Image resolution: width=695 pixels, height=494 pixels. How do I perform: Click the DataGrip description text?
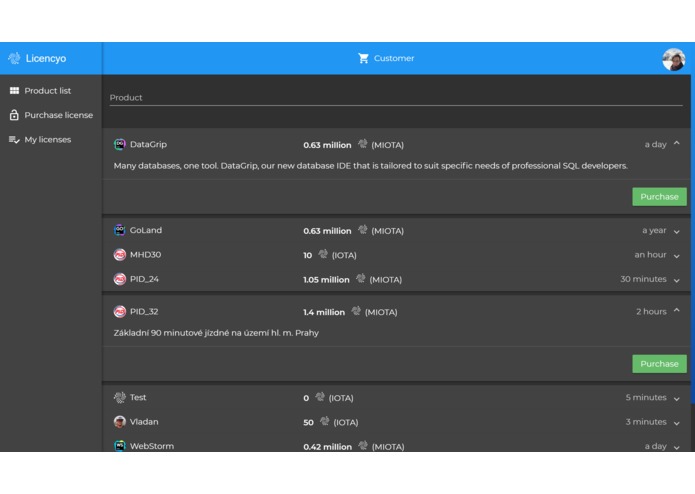click(371, 166)
